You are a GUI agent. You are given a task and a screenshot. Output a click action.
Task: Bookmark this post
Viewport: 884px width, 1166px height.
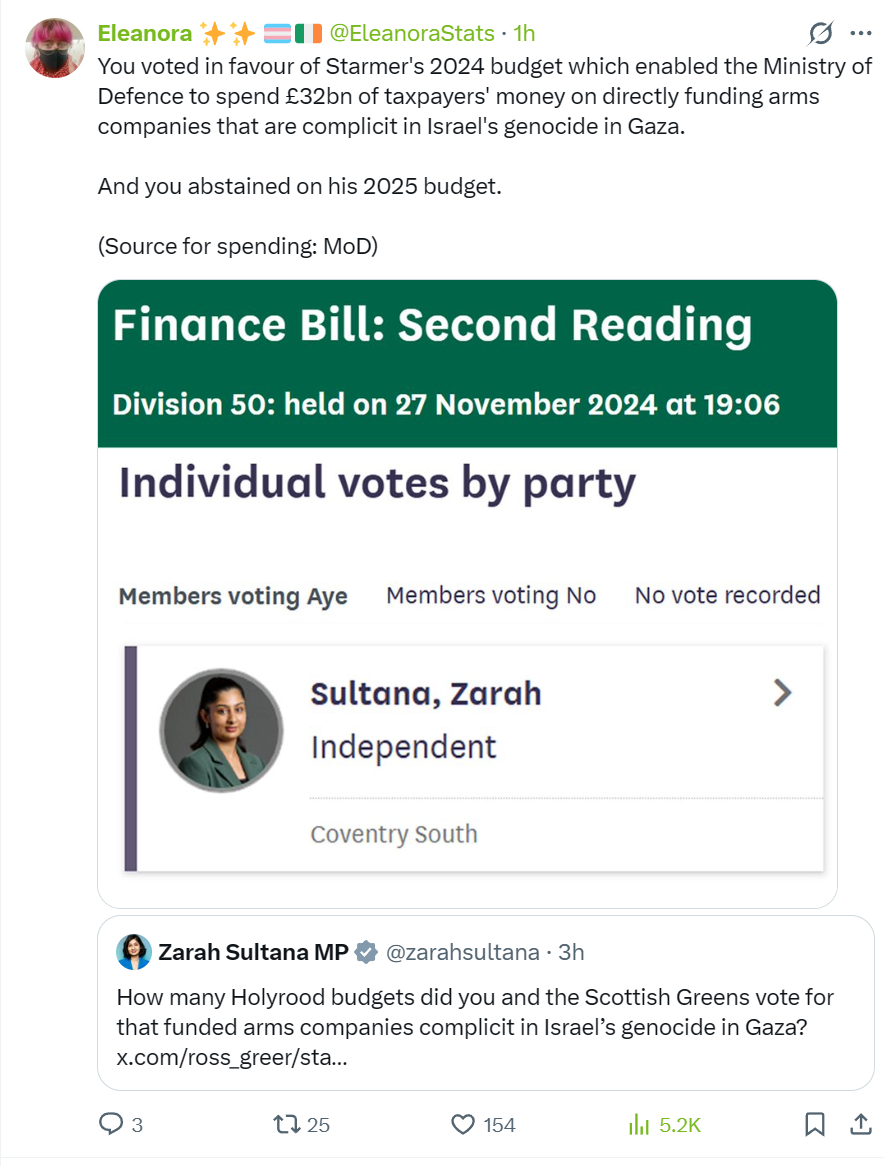pyautogui.click(x=815, y=1125)
